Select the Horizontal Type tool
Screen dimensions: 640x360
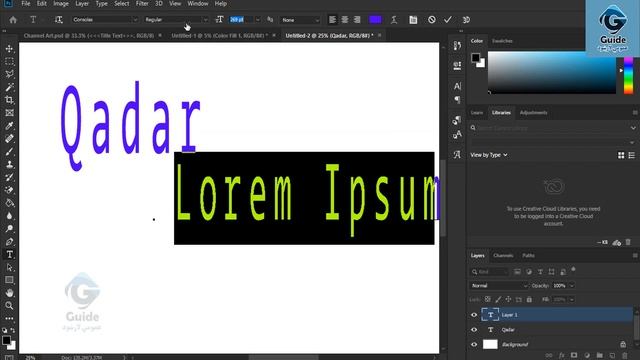click(9, 254)
